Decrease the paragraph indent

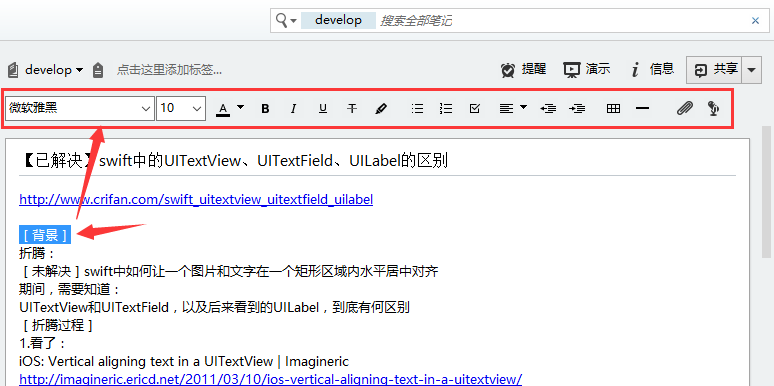pyautogui.click(x=548, y=109)
